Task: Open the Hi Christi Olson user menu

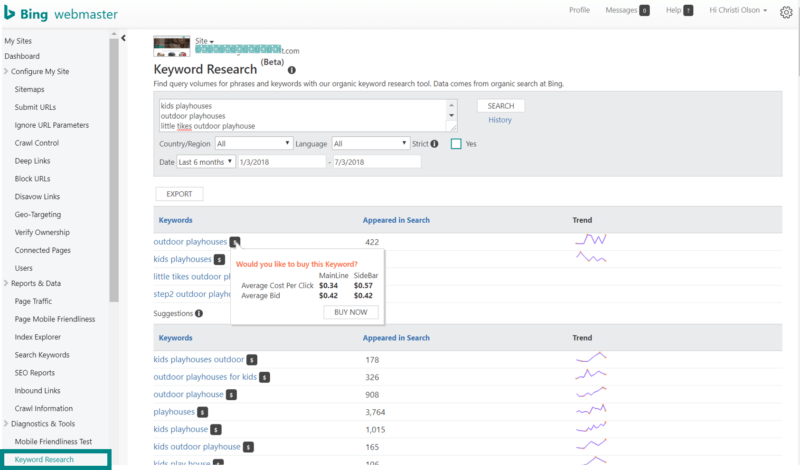Action: click(x=738, y=10)
